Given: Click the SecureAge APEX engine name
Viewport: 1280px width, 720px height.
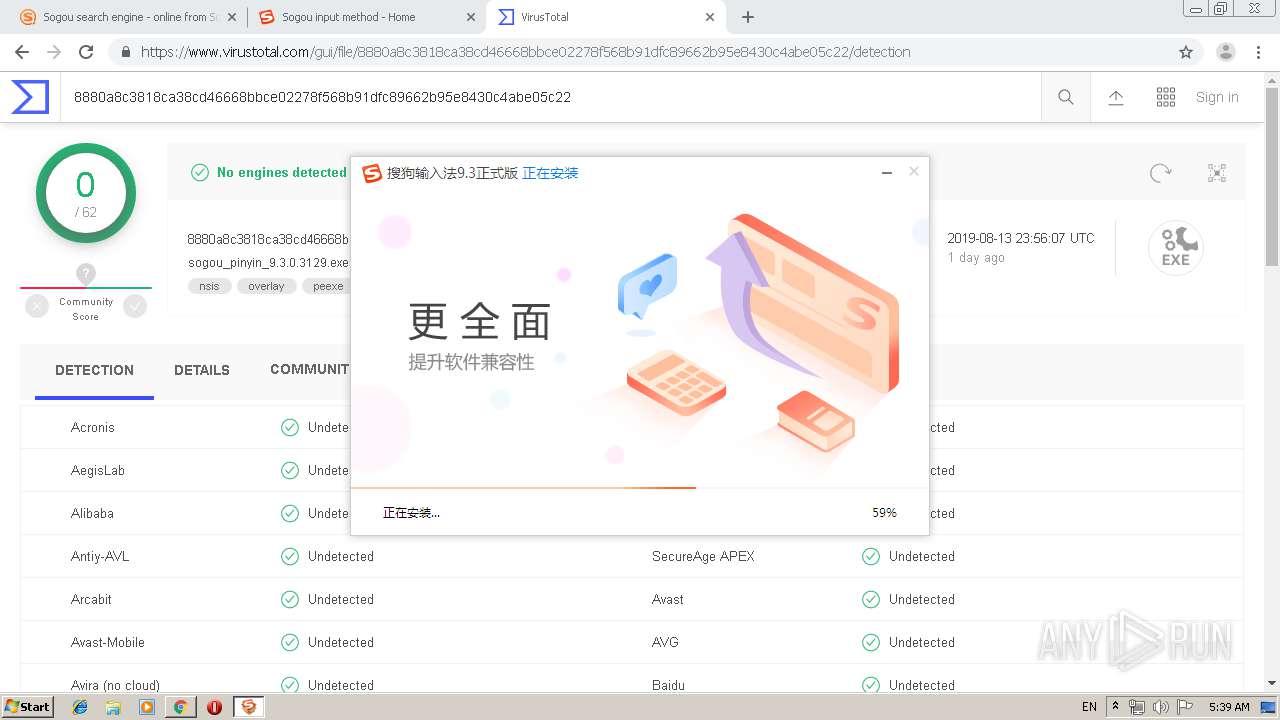Looking at the screenshot, I should [703, 556].
